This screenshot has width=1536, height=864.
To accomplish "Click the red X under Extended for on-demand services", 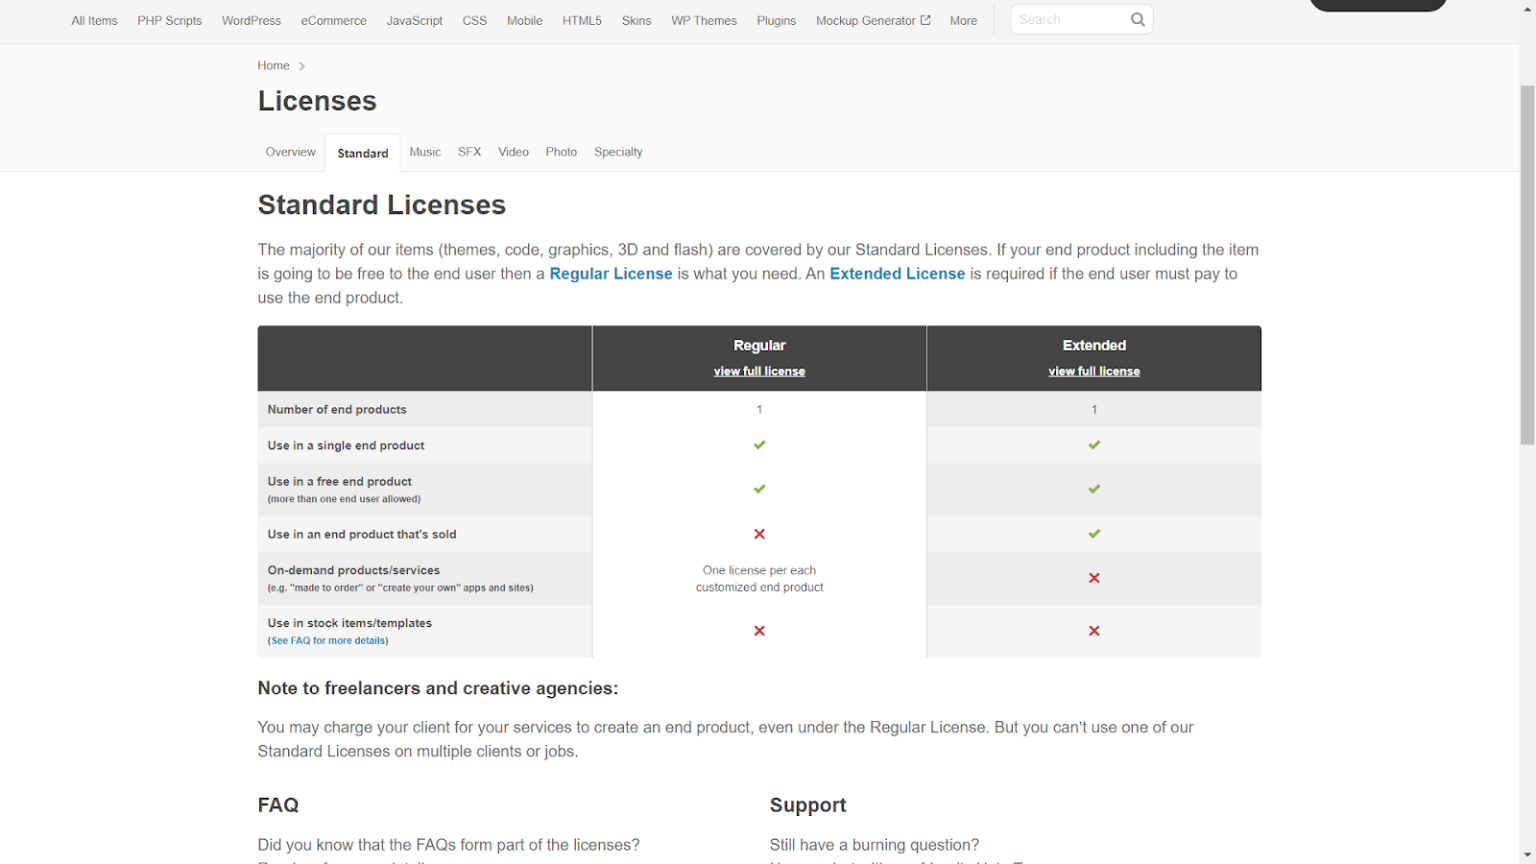I will click(1093, 578).
